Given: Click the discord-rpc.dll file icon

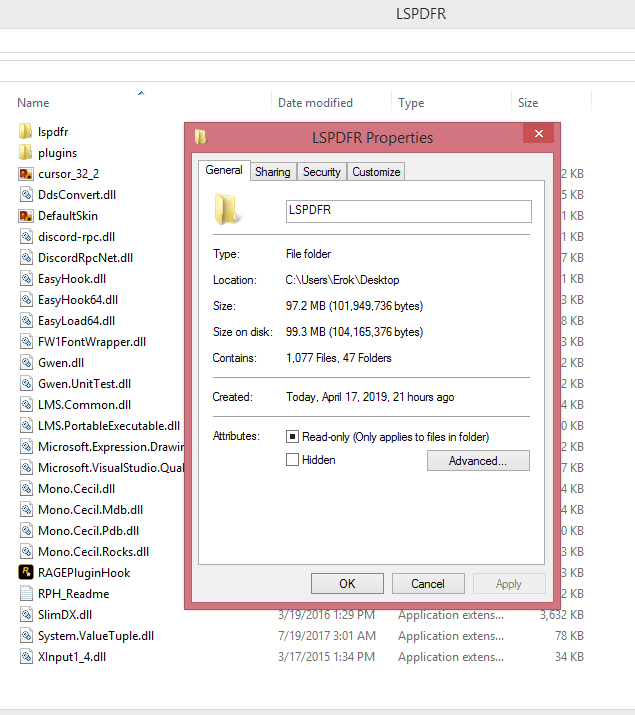Looking at the screenshot, I should coord(26,237).
